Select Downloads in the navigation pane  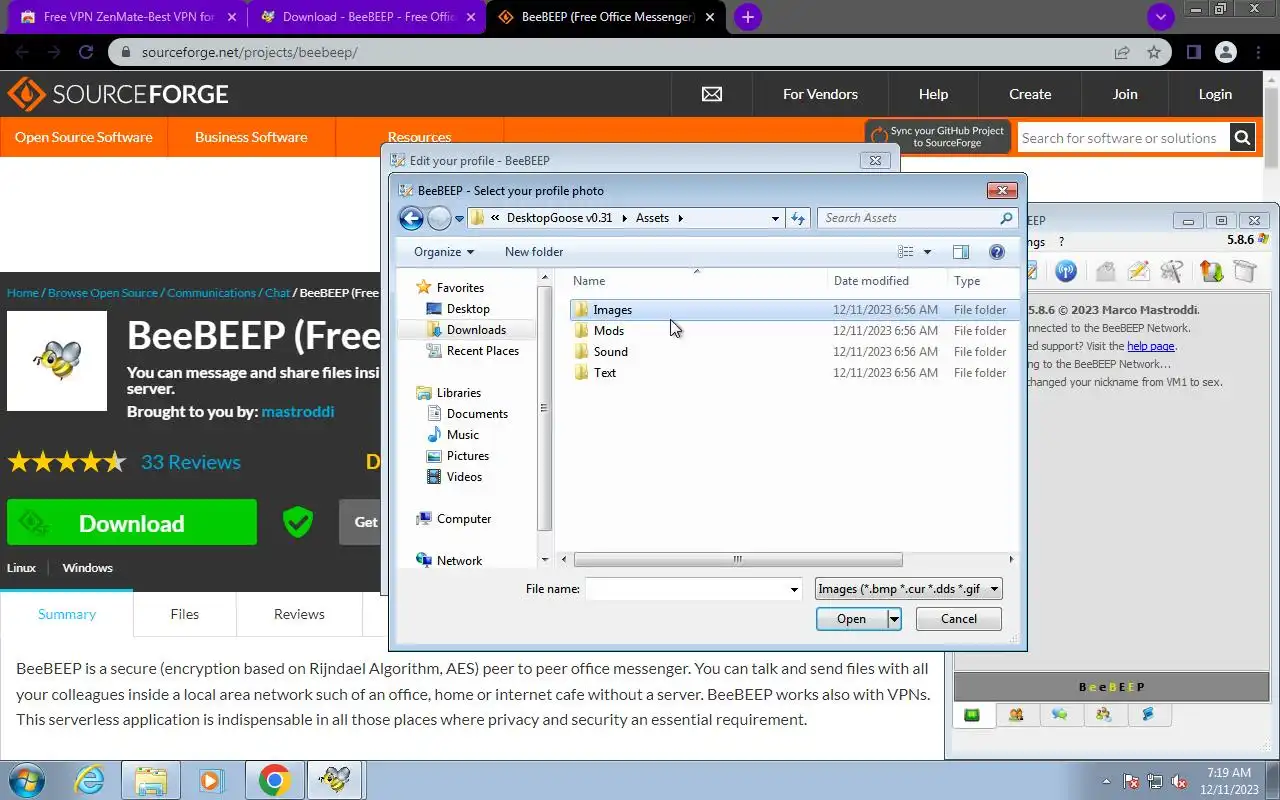coord(476,330)
